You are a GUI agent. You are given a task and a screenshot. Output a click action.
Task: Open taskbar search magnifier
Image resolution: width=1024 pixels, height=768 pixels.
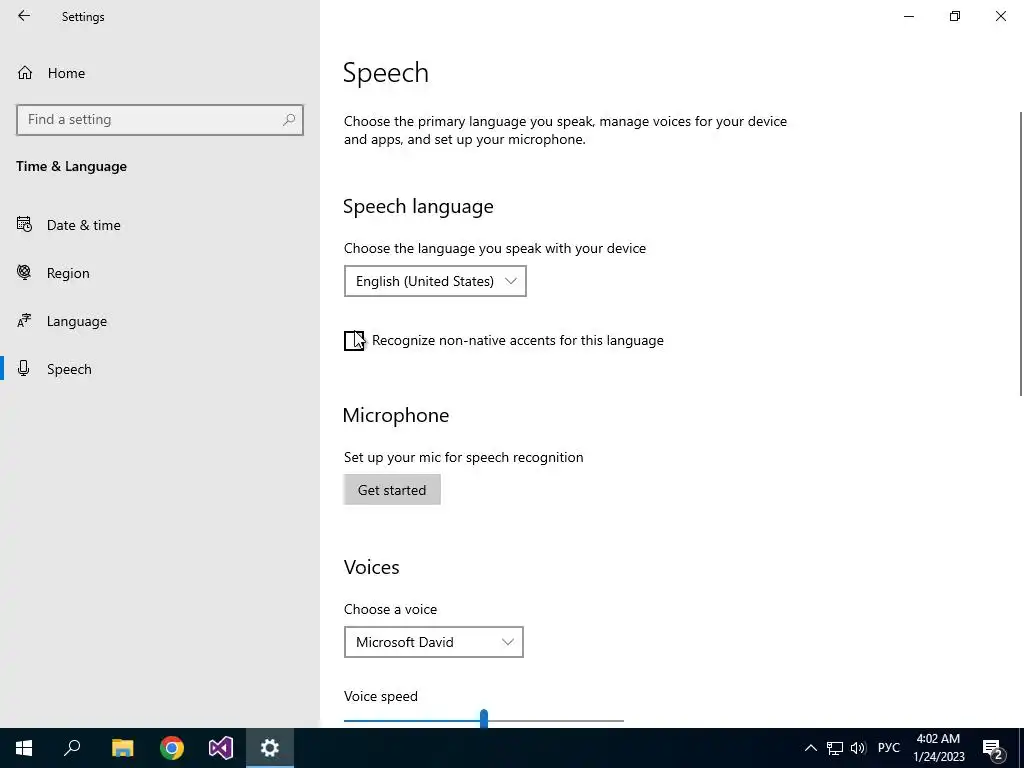coord(72,748)
